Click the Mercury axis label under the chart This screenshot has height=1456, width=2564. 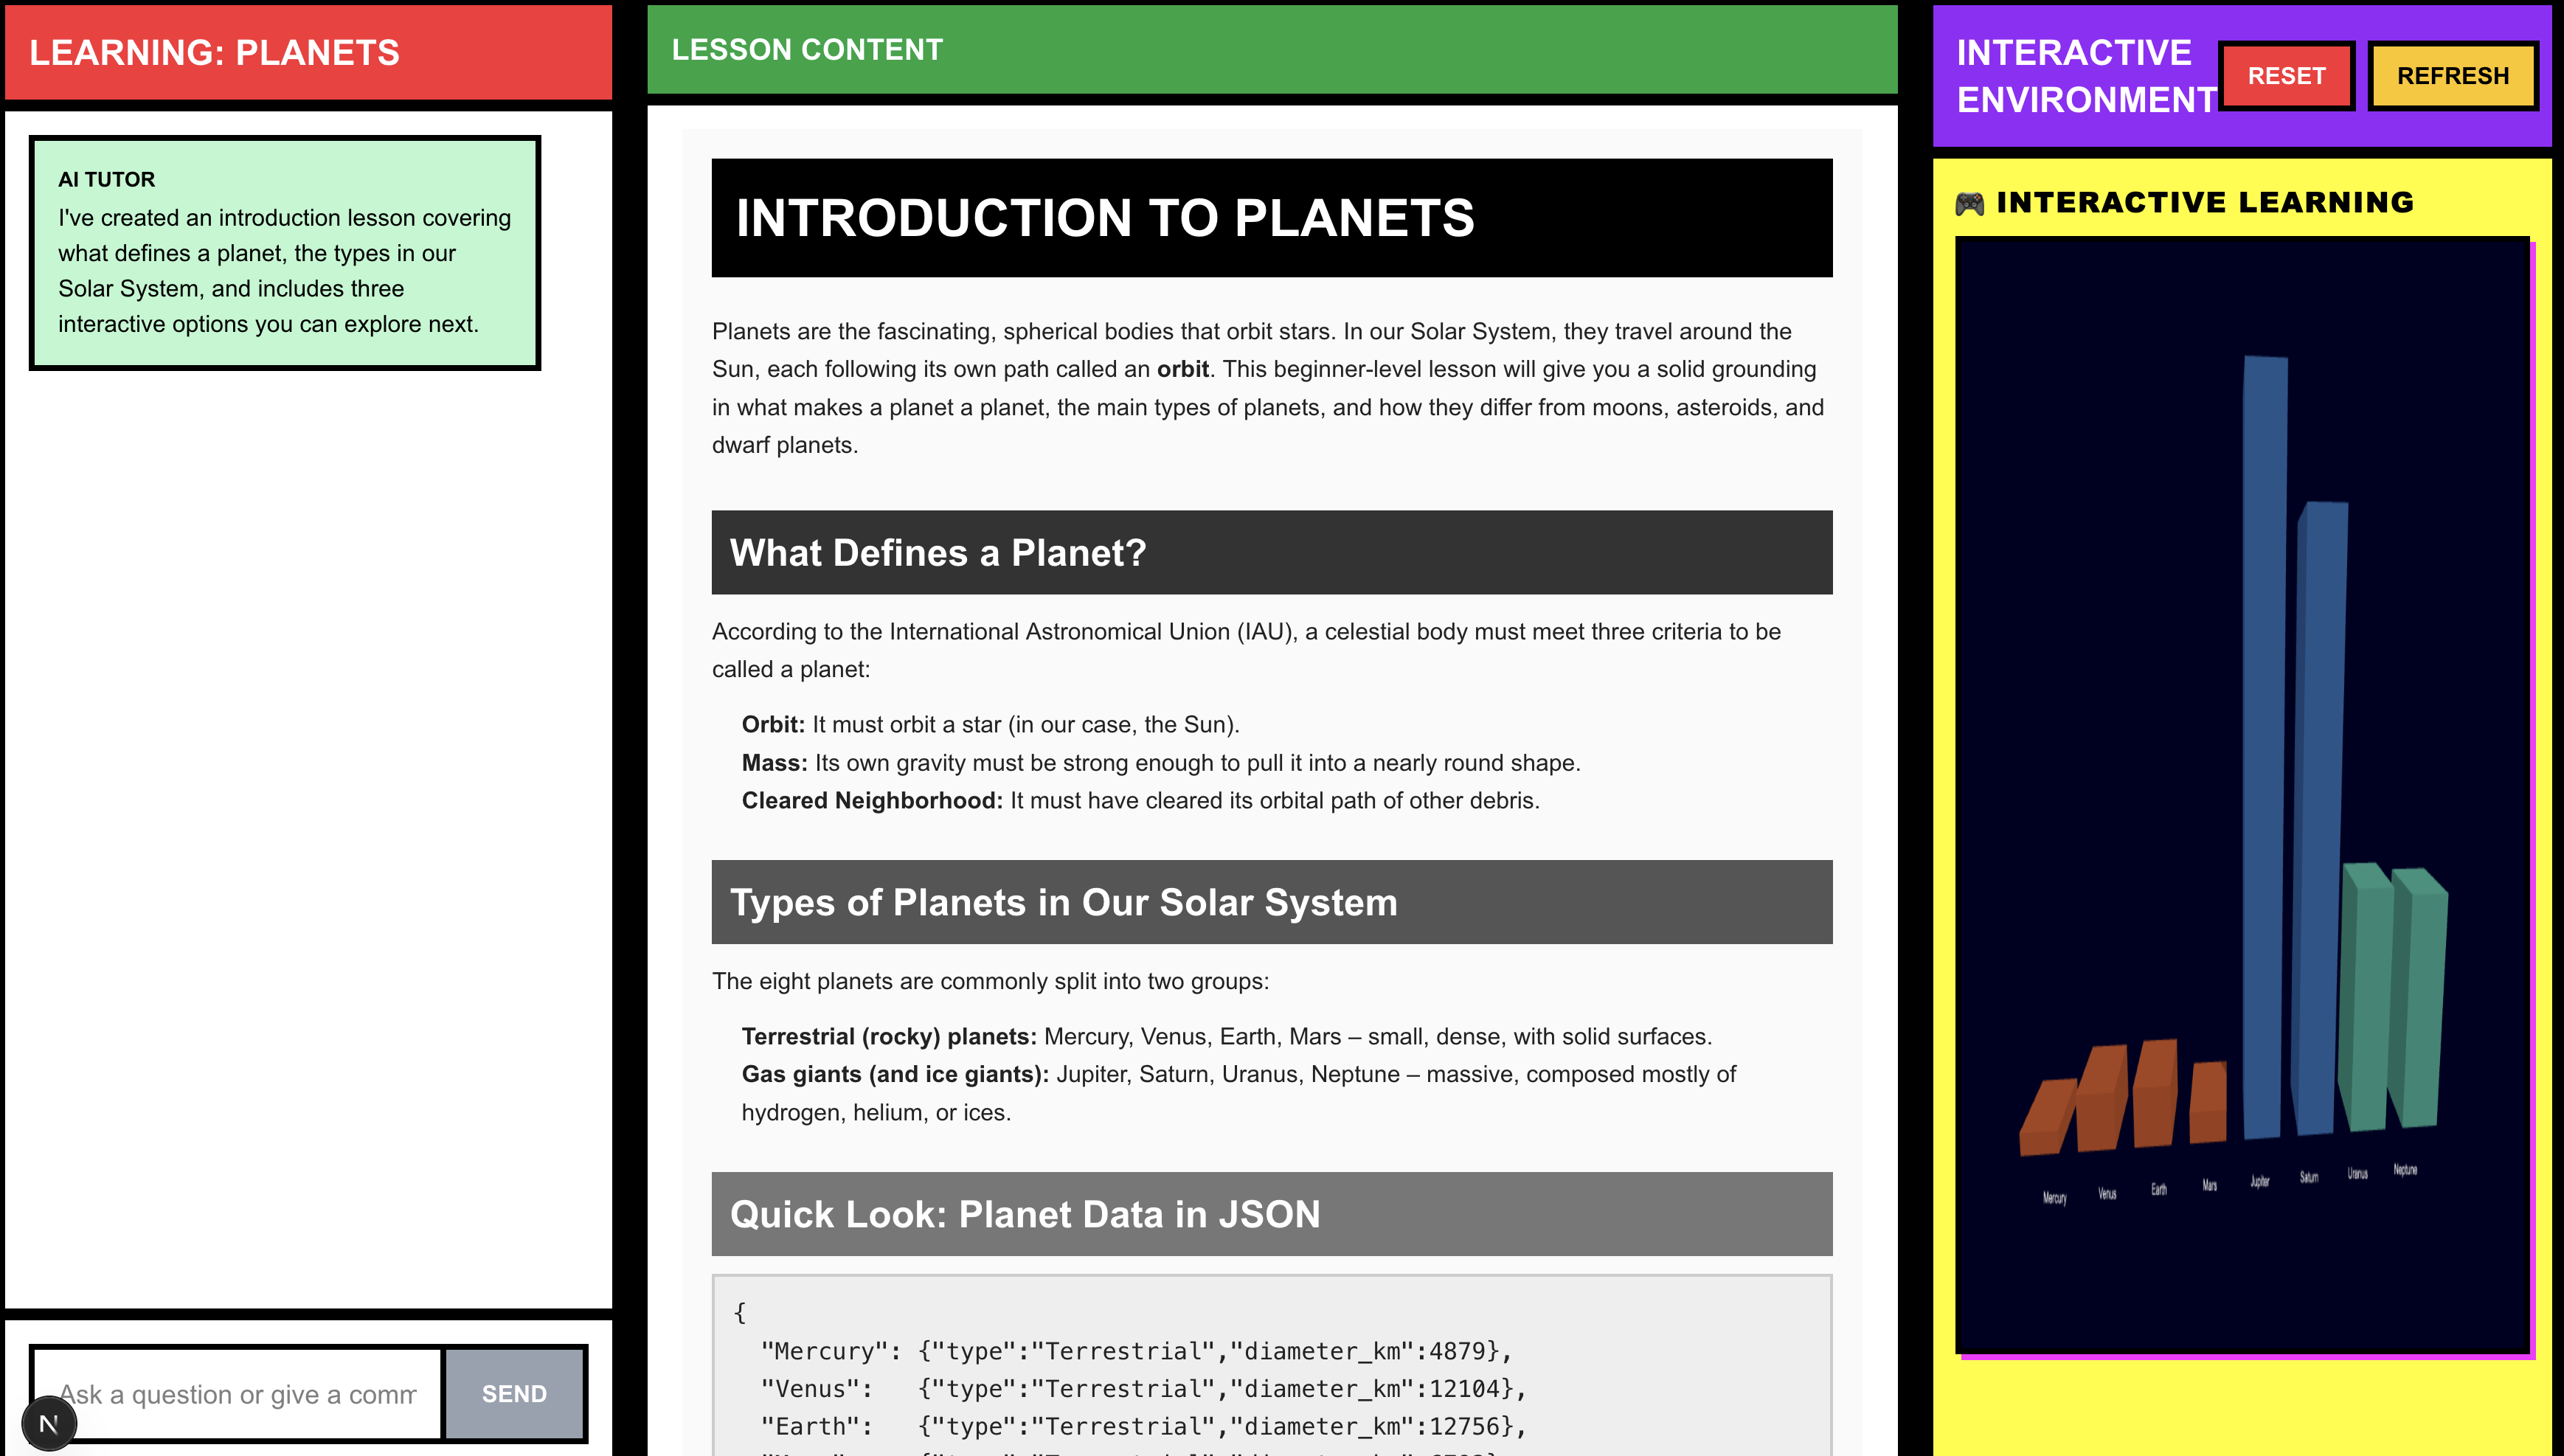tap(2054, 1198)
